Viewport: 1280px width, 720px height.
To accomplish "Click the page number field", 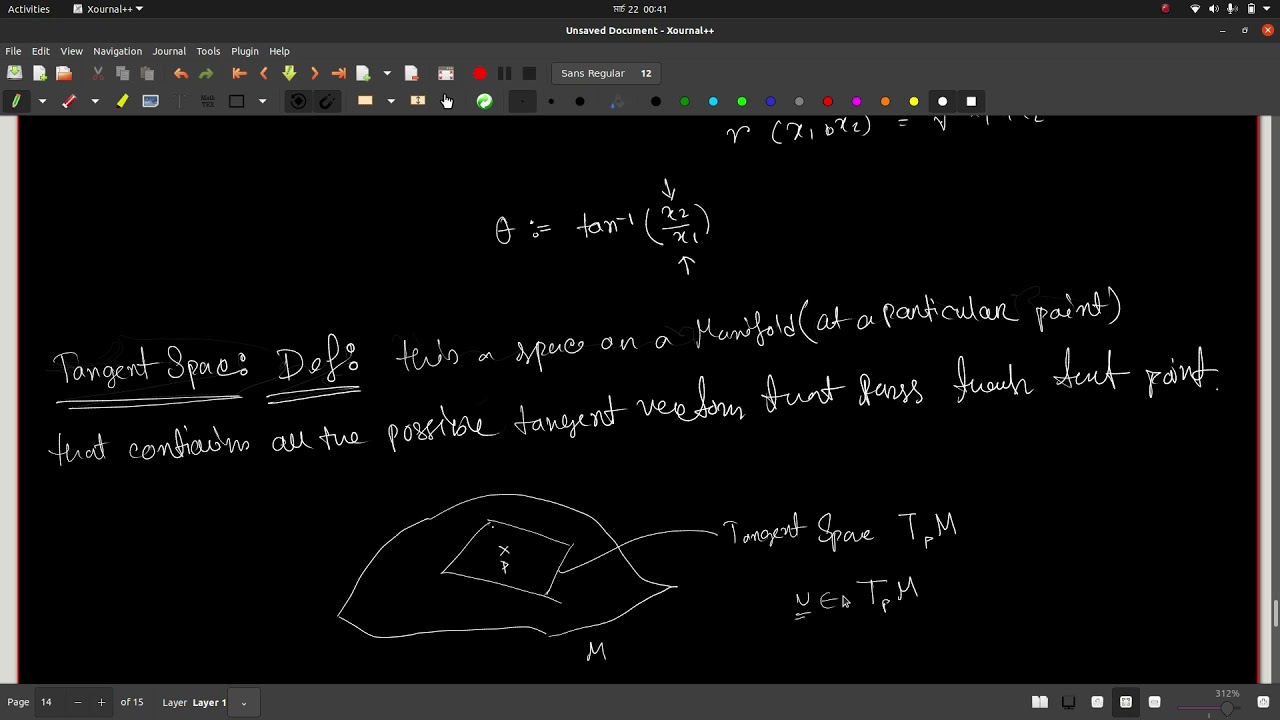I will [50, 702].
